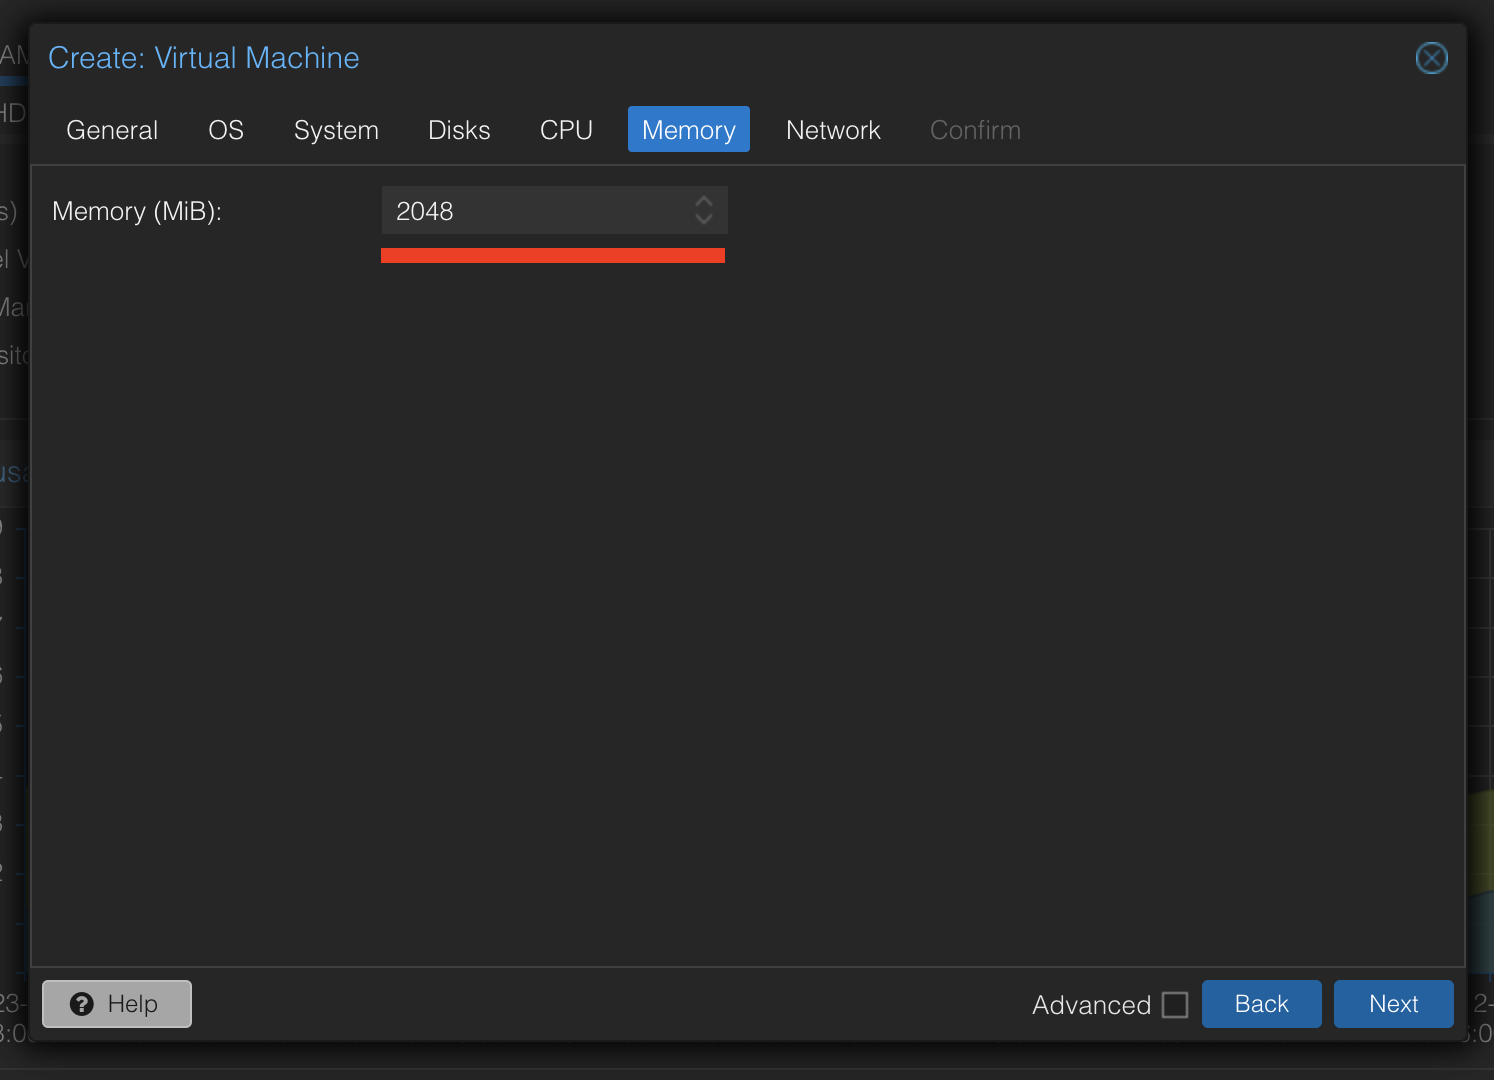
Task: Open the Disks tab
Action: 459,130
